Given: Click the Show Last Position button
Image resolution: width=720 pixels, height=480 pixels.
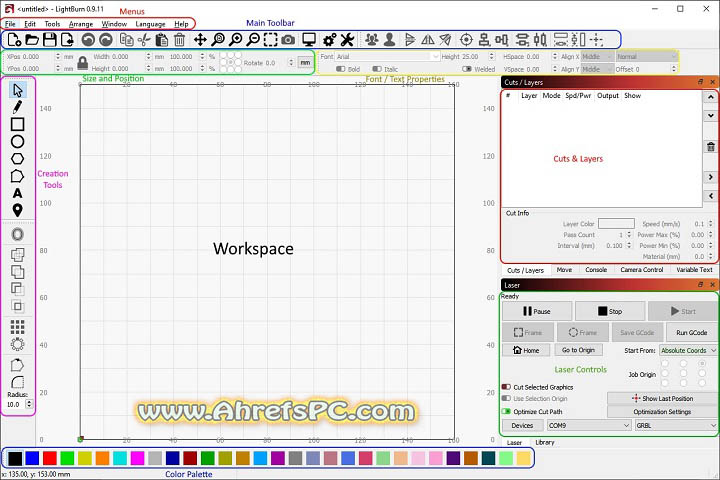Looking at the screenshot, I should point(662,398).
